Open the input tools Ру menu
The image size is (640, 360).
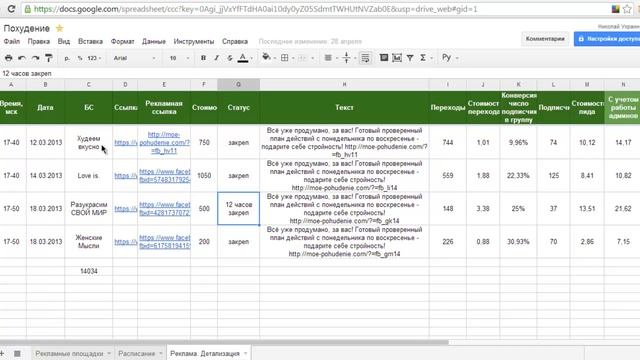[x=449, y=58]
